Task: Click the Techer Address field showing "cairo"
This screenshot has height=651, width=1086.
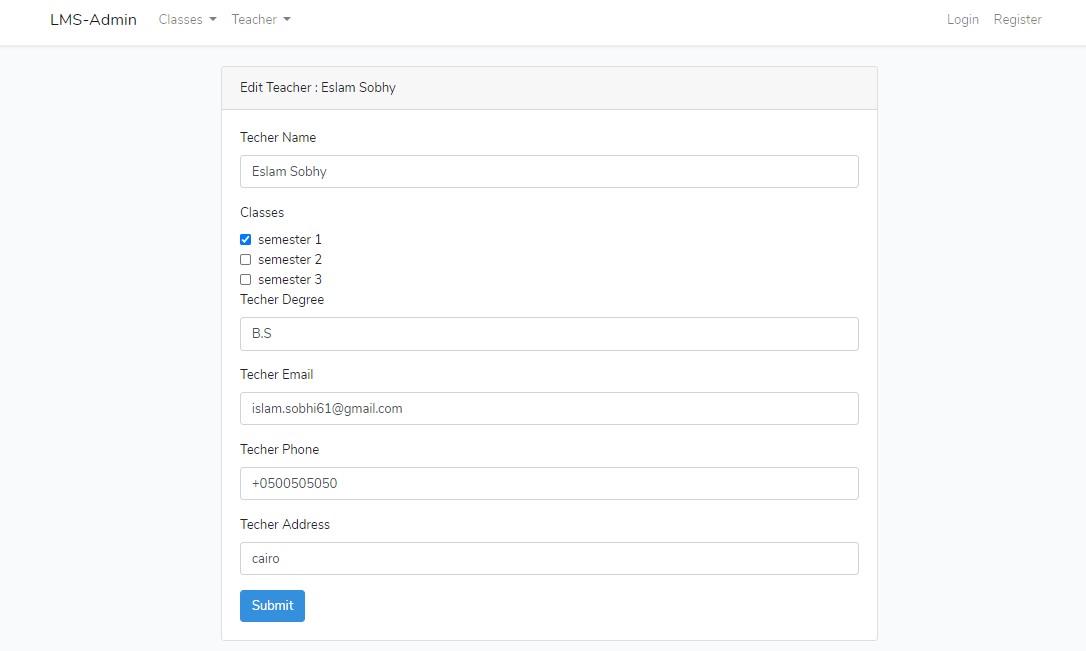Action: tap(548, 558)
